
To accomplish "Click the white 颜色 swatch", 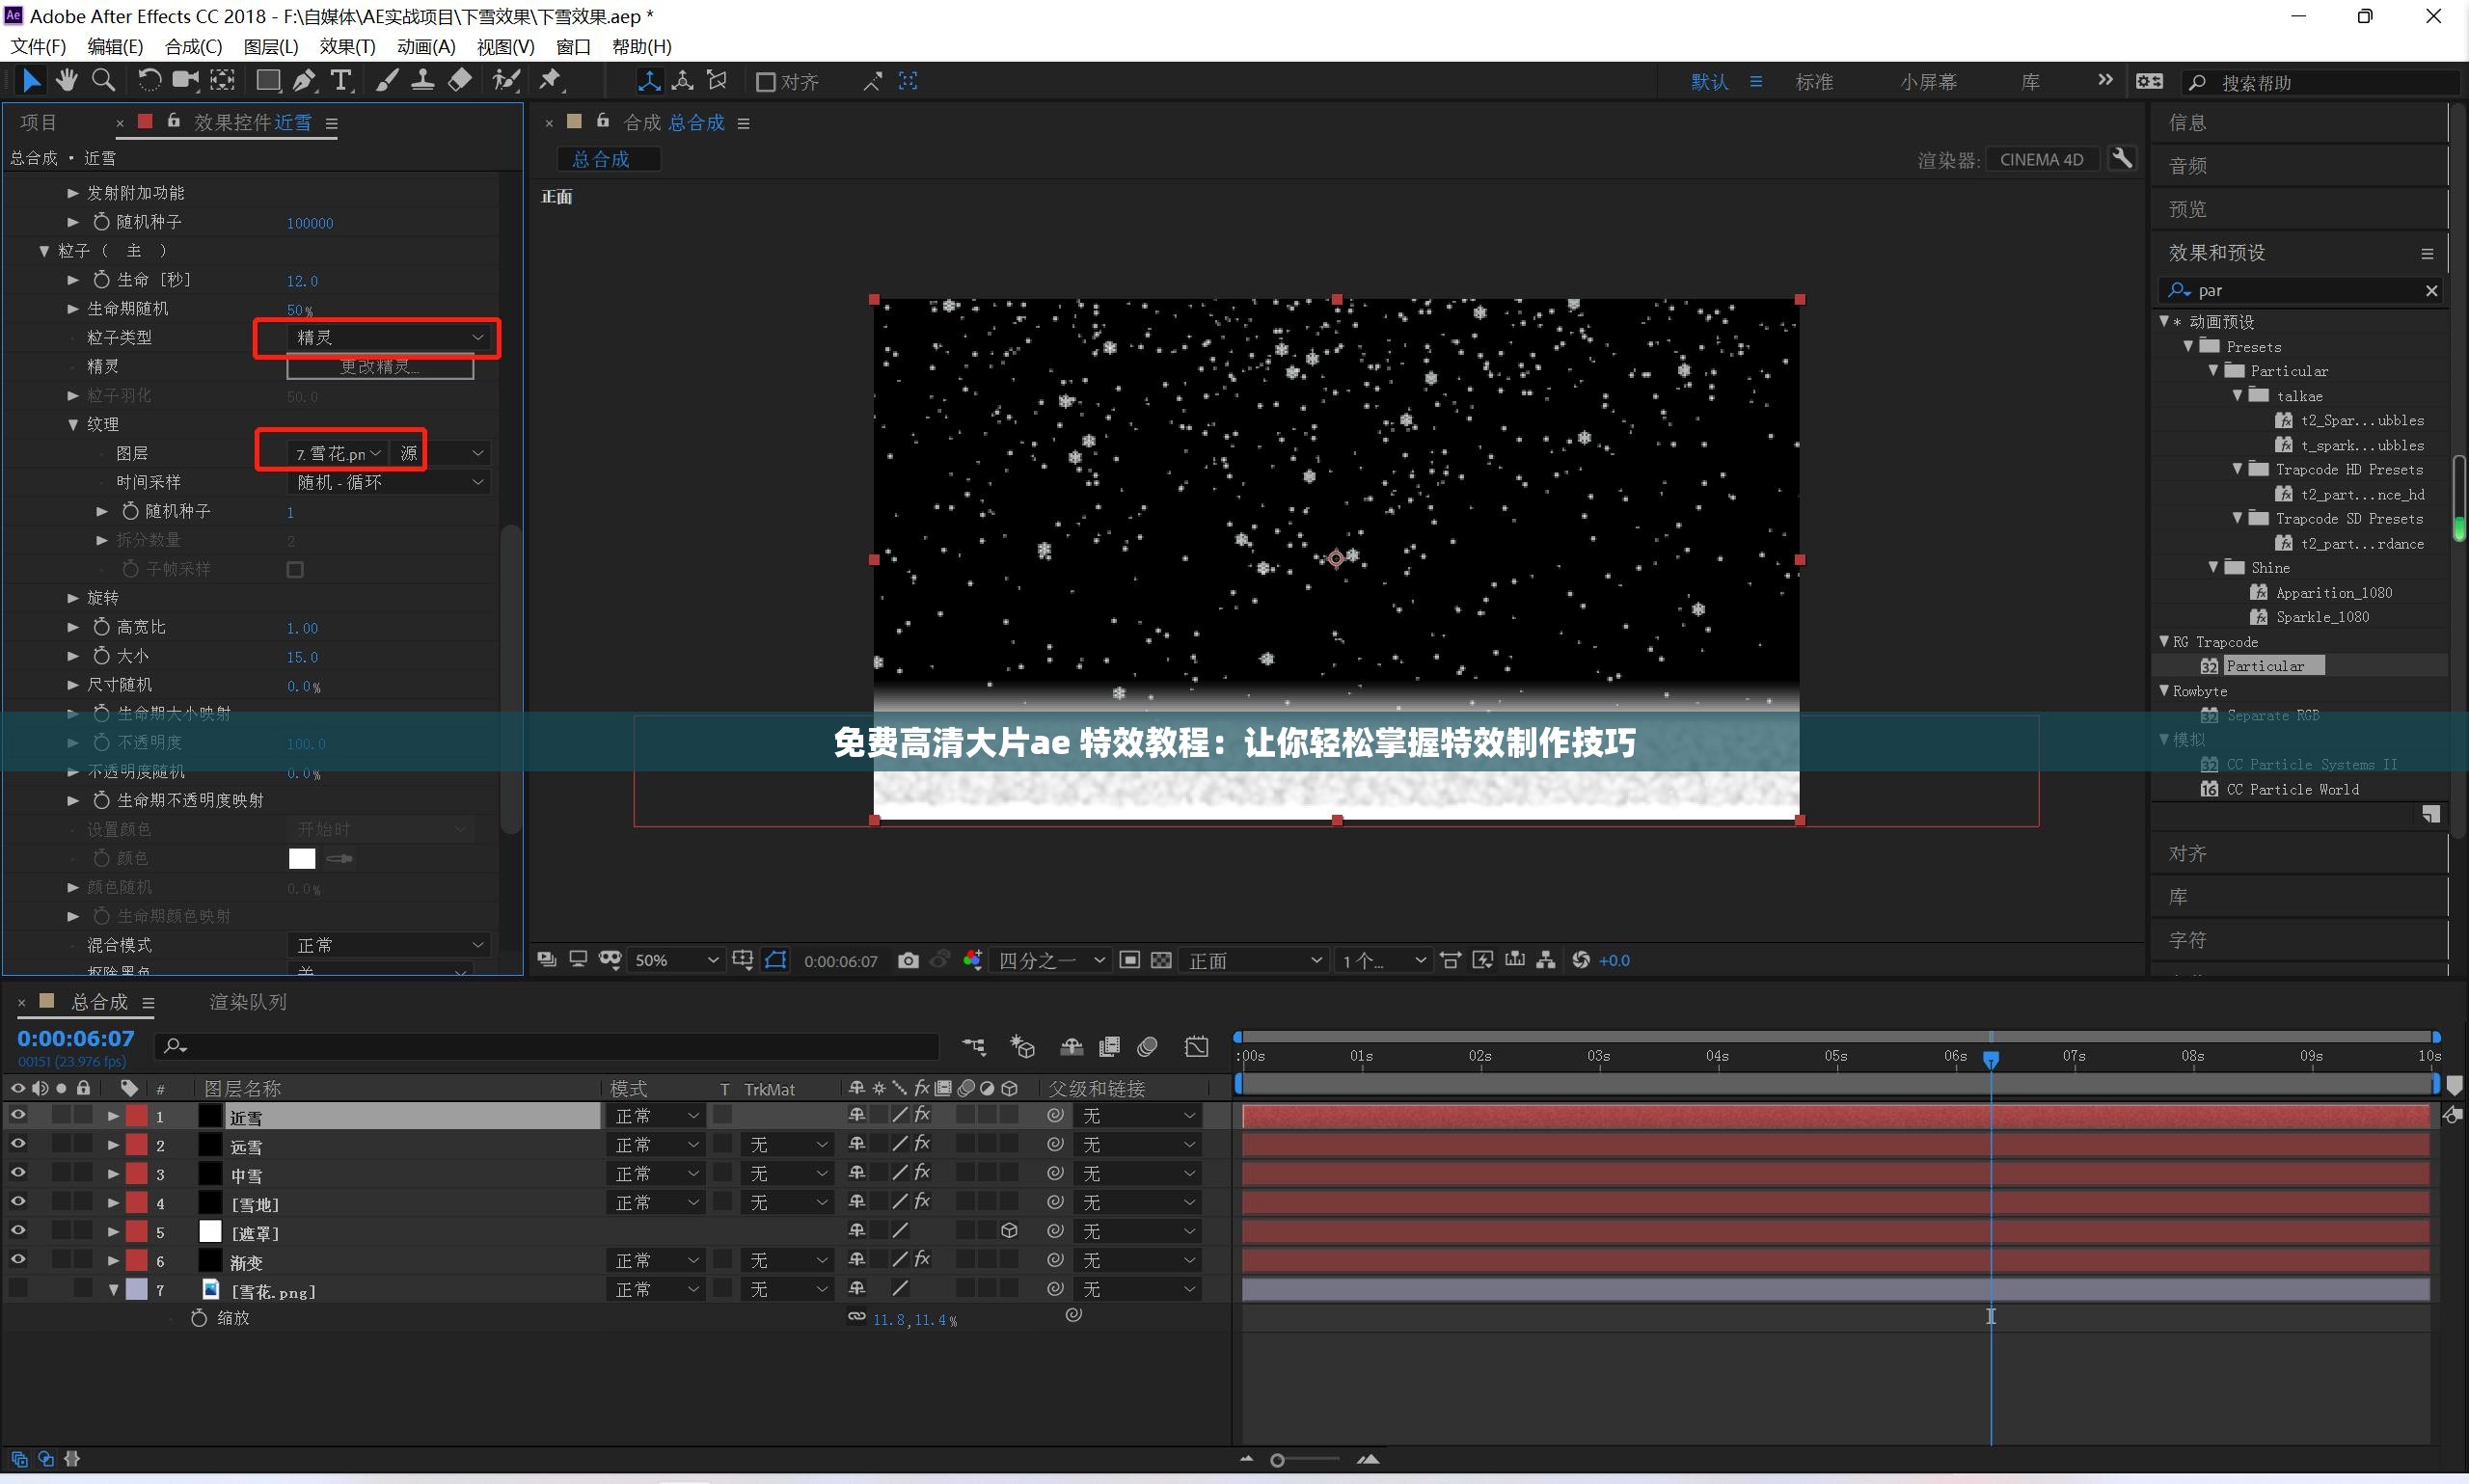I will tap(301, 858).
